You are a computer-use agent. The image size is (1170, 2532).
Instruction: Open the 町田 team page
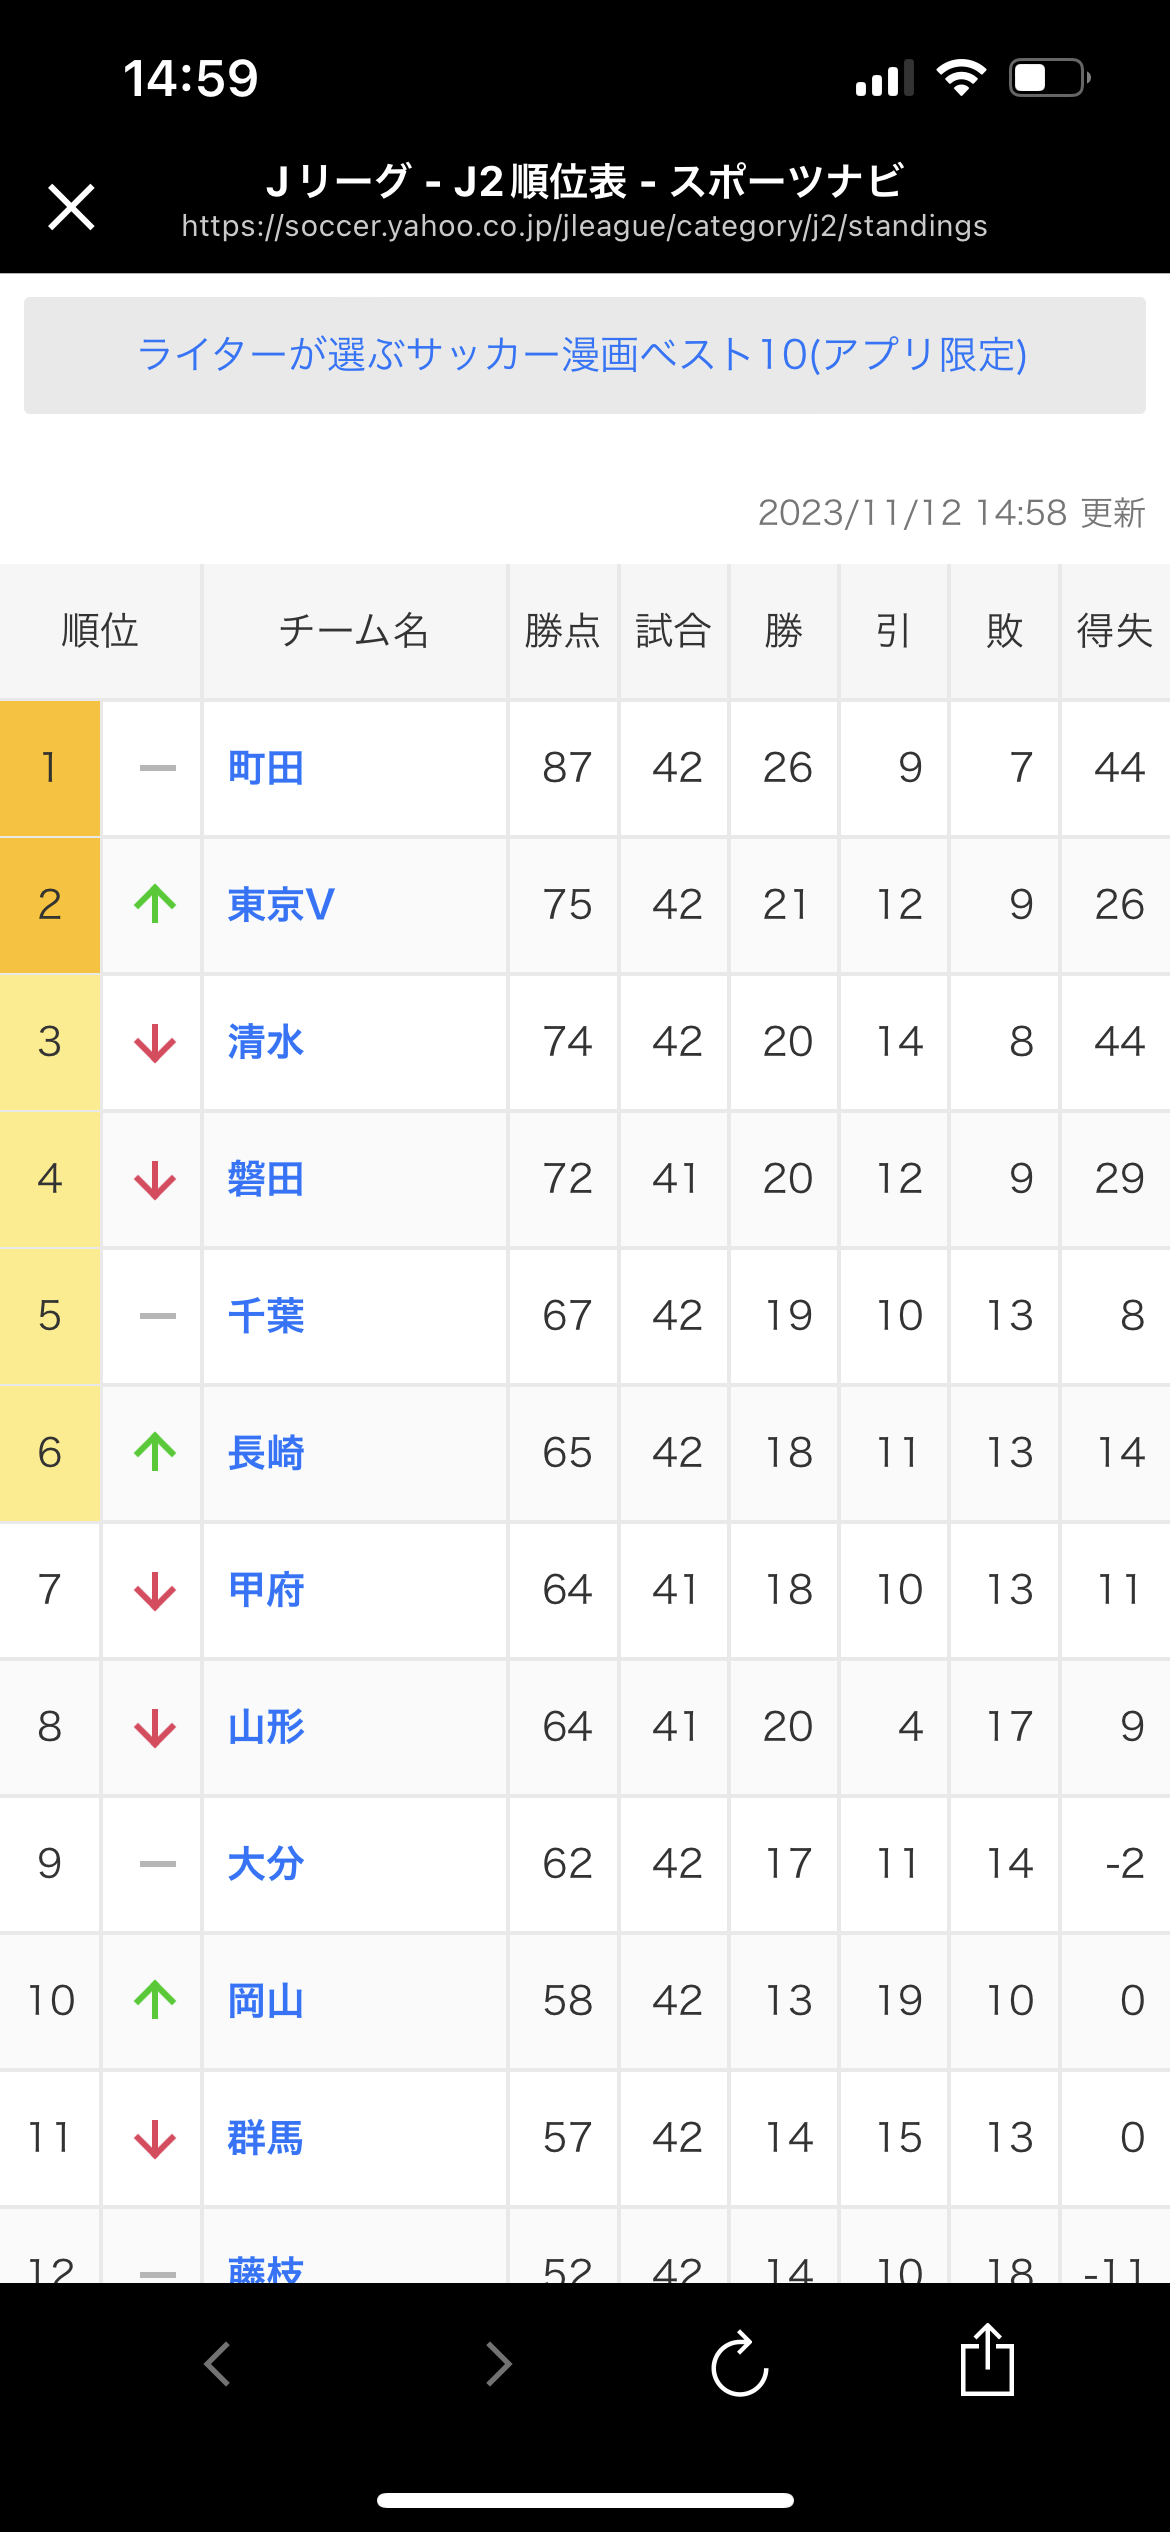pos(265,768)
